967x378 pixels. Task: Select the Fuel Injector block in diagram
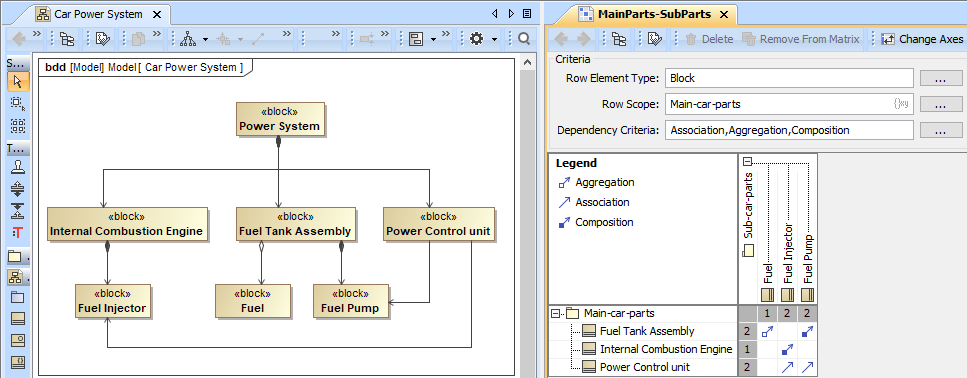[112, 301]
